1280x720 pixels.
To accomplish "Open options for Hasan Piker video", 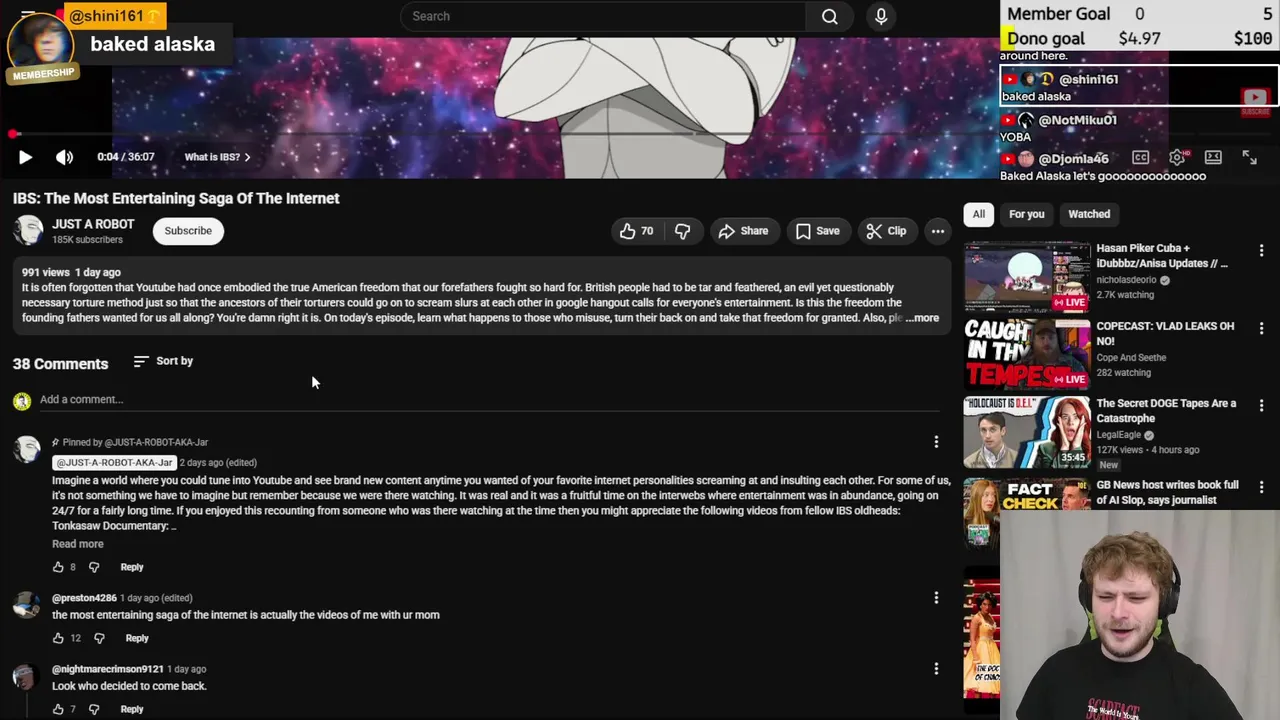I will point(1261,250).
